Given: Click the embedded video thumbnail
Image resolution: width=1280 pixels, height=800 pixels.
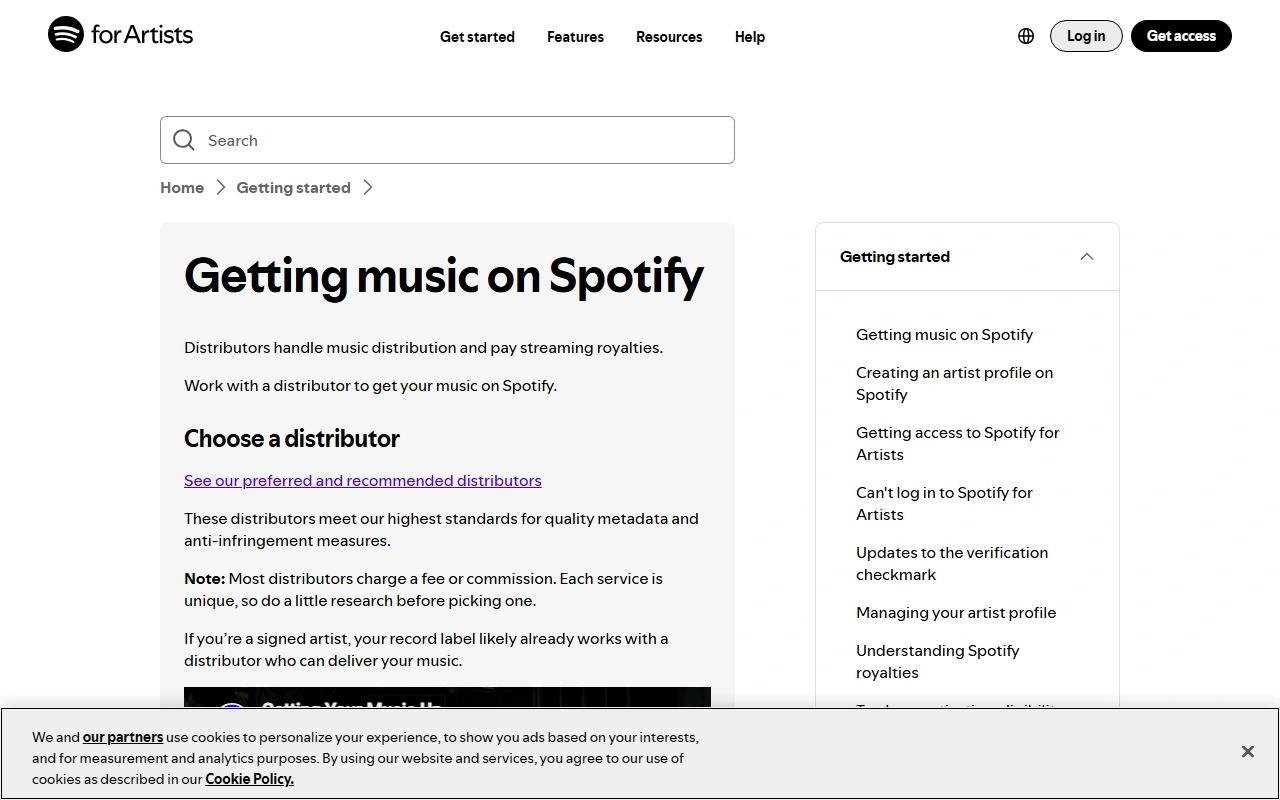Looking at the screenshot, I should coord(447,697).
